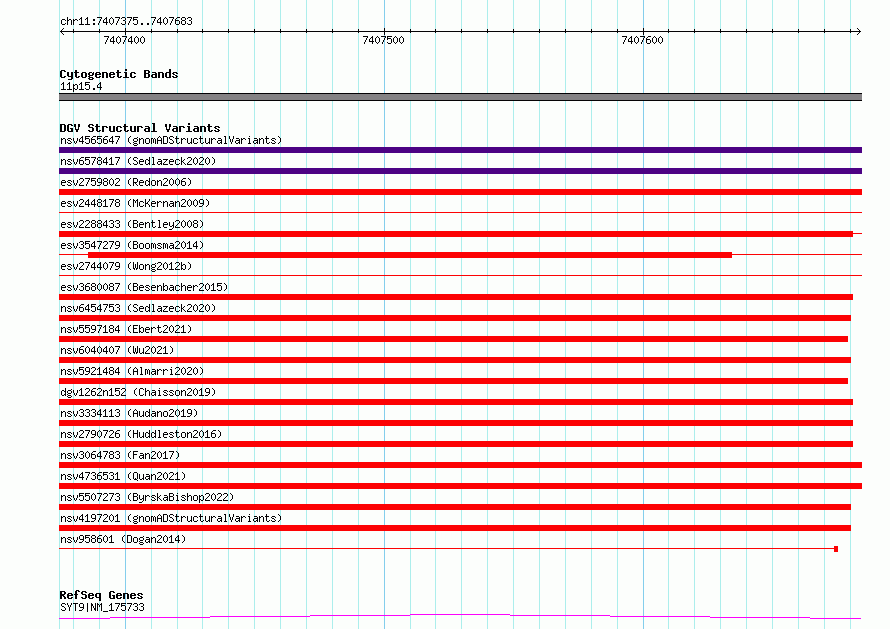Click the esv2448178 McKernan2009 label

pyautogui.click(x=135, y=203)
